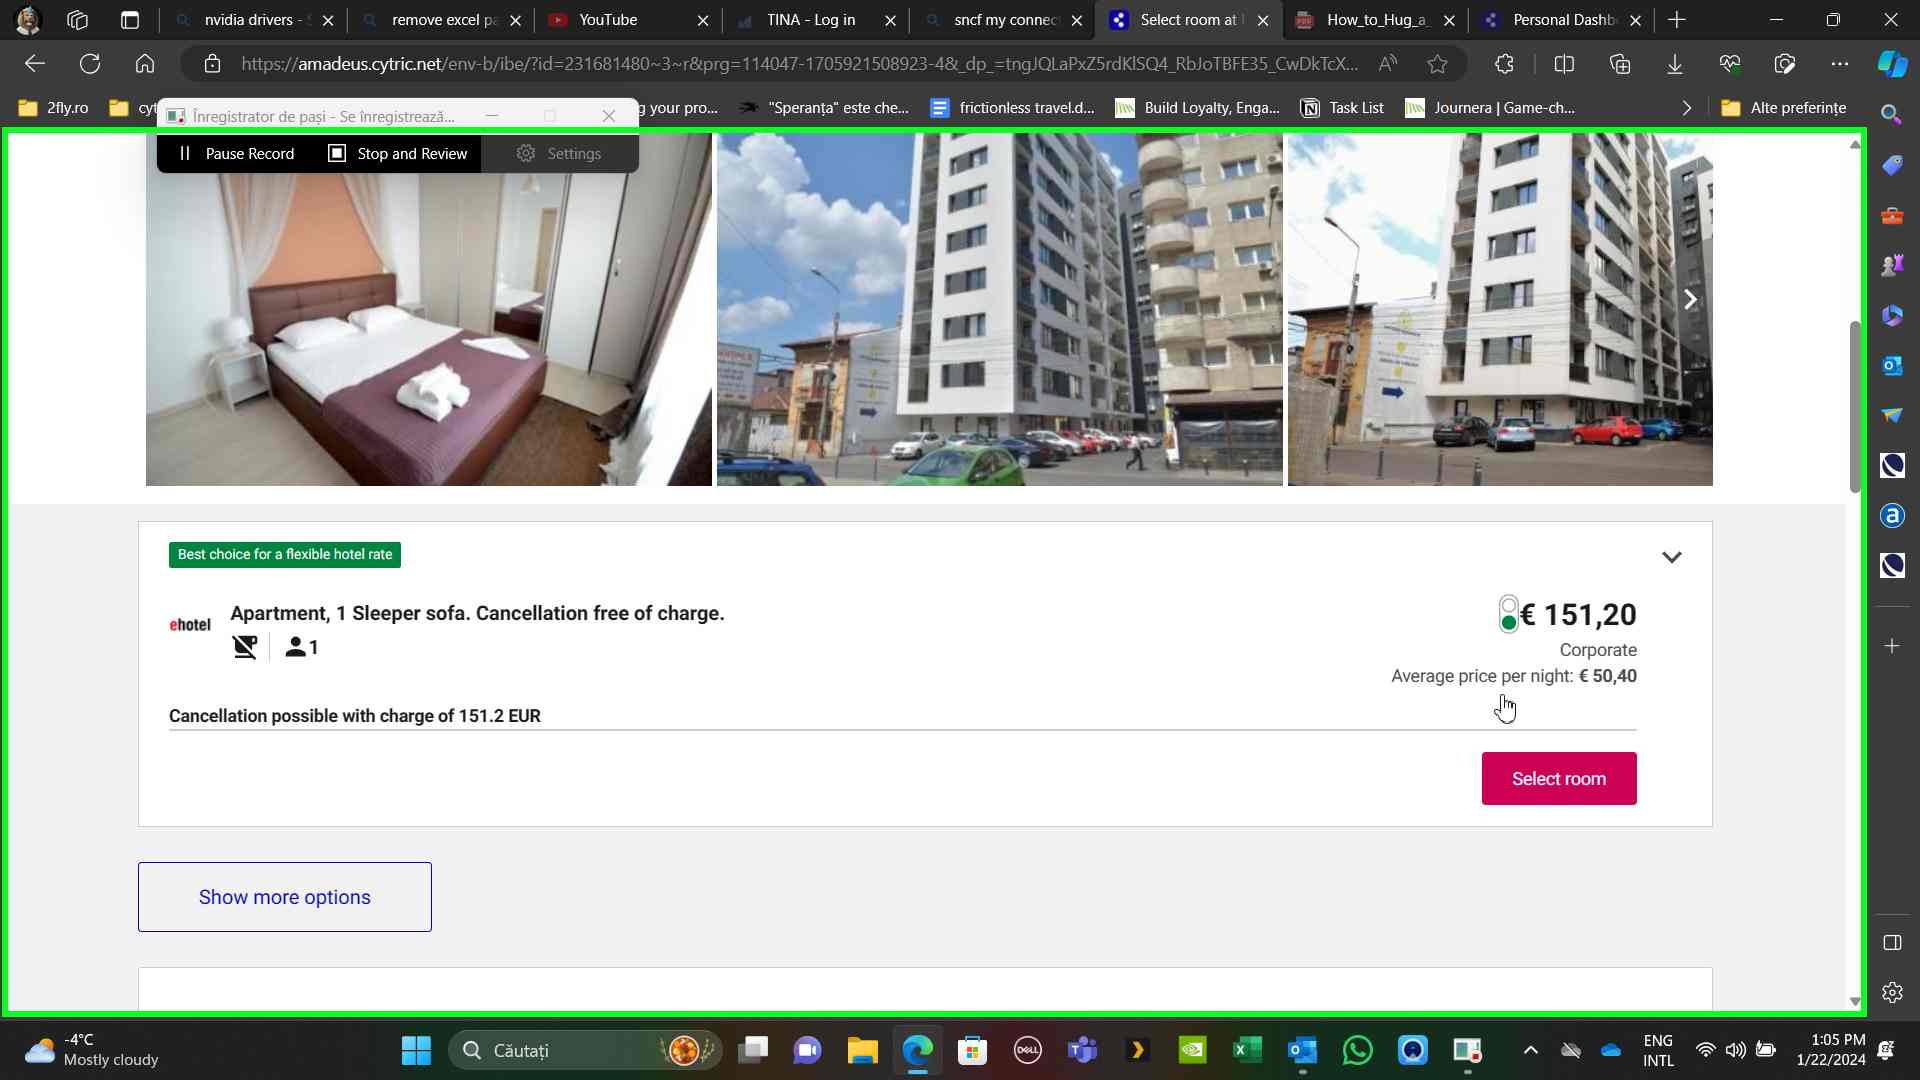Screen dimensions: 1920x1080
Task: Show hidden system tray icons
Action: coord(1530,1050)
